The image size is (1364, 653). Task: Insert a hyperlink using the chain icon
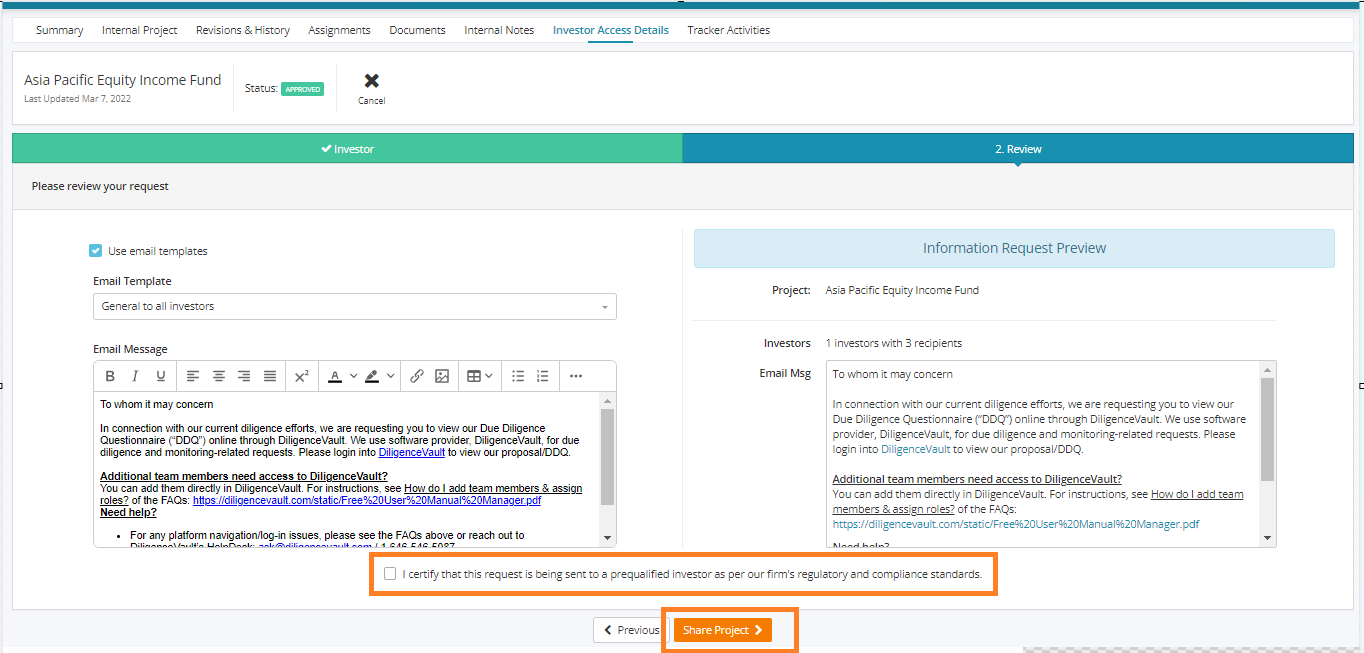coord(417,376)
